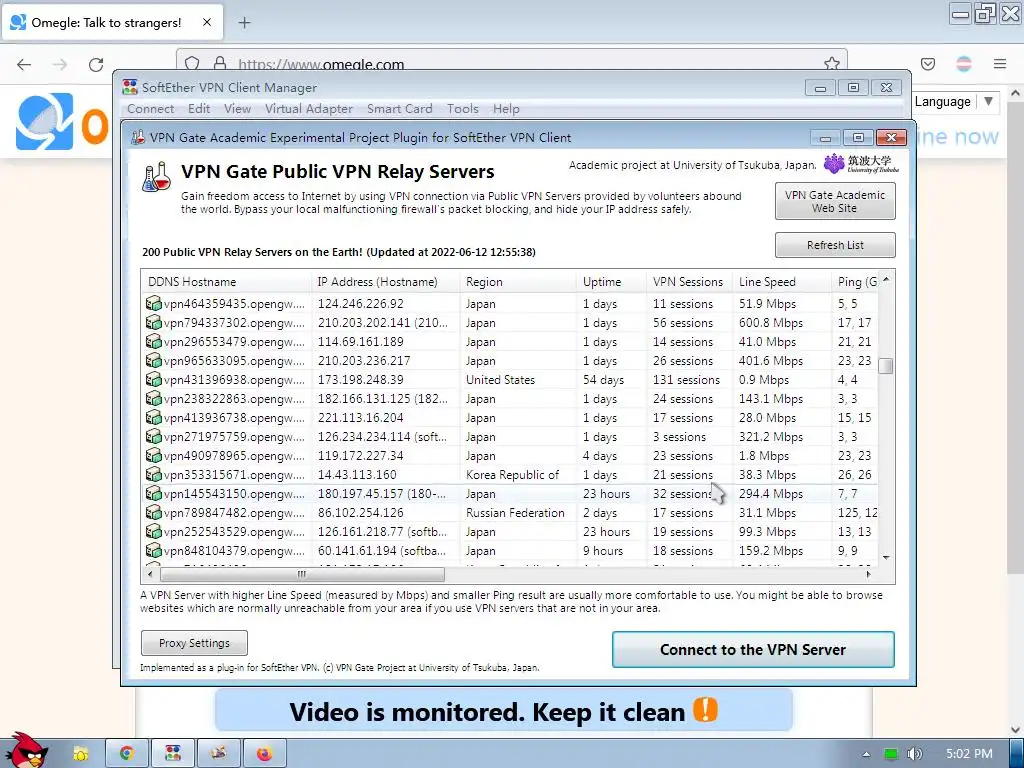
Task: Open Firefox from the taskbar
Action: (264, 753)
